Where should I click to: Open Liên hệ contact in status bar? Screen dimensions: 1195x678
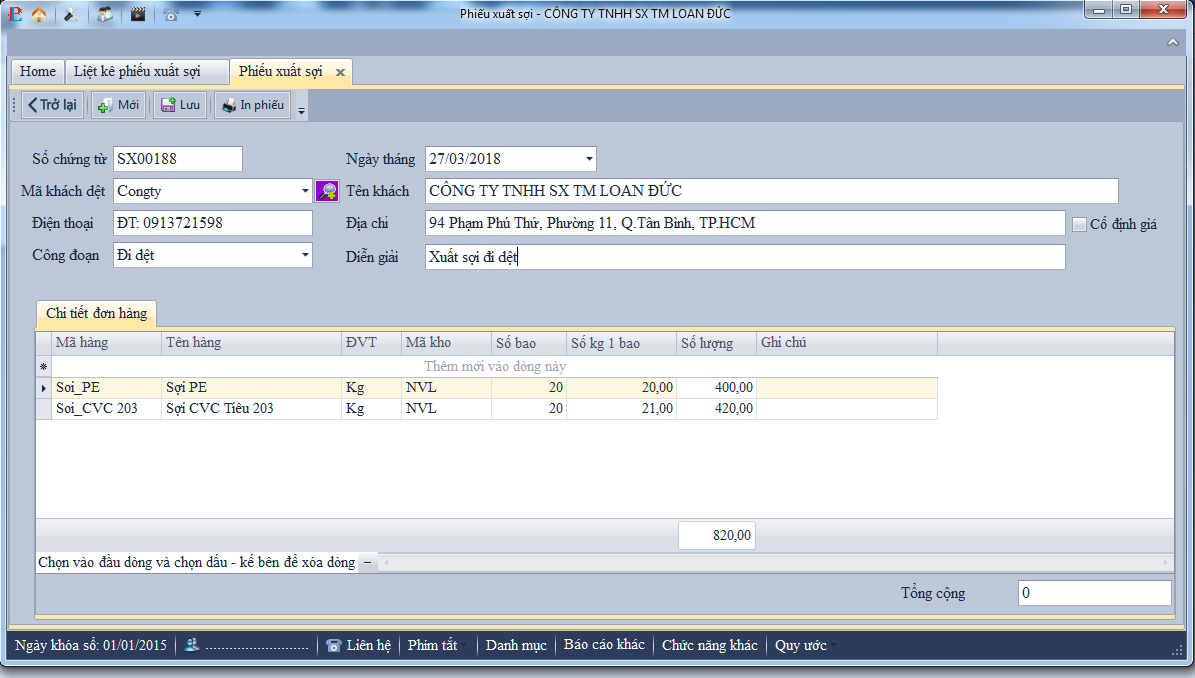click(x=358, y=645)
